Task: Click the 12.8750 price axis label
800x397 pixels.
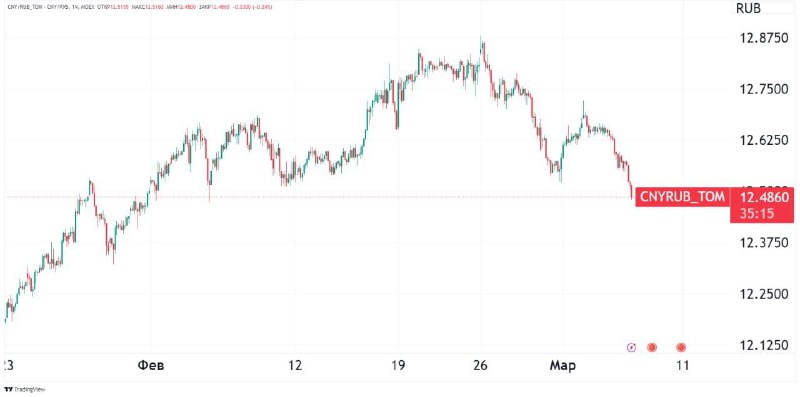Action: (x=764, y=39)
